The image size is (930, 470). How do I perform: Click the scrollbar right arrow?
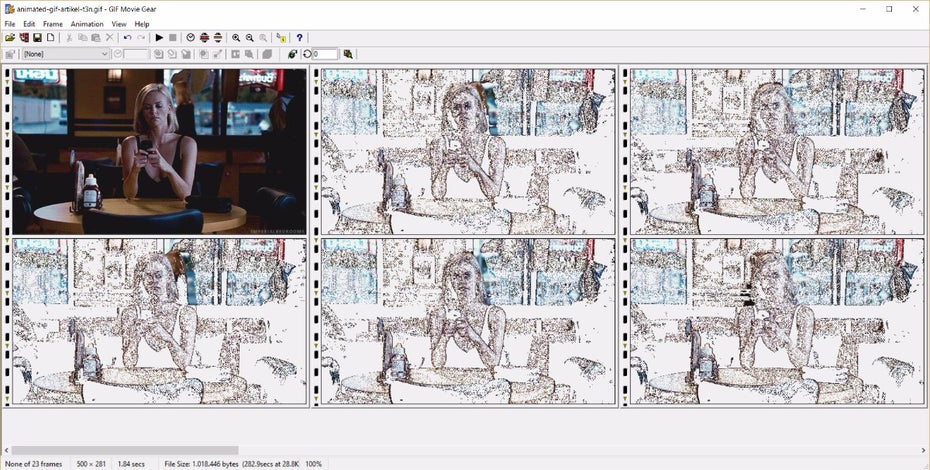[924, 450]
